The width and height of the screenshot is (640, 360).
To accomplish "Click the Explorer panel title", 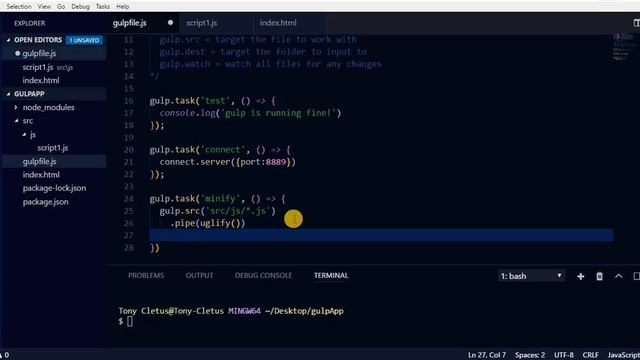I will 29,23.
